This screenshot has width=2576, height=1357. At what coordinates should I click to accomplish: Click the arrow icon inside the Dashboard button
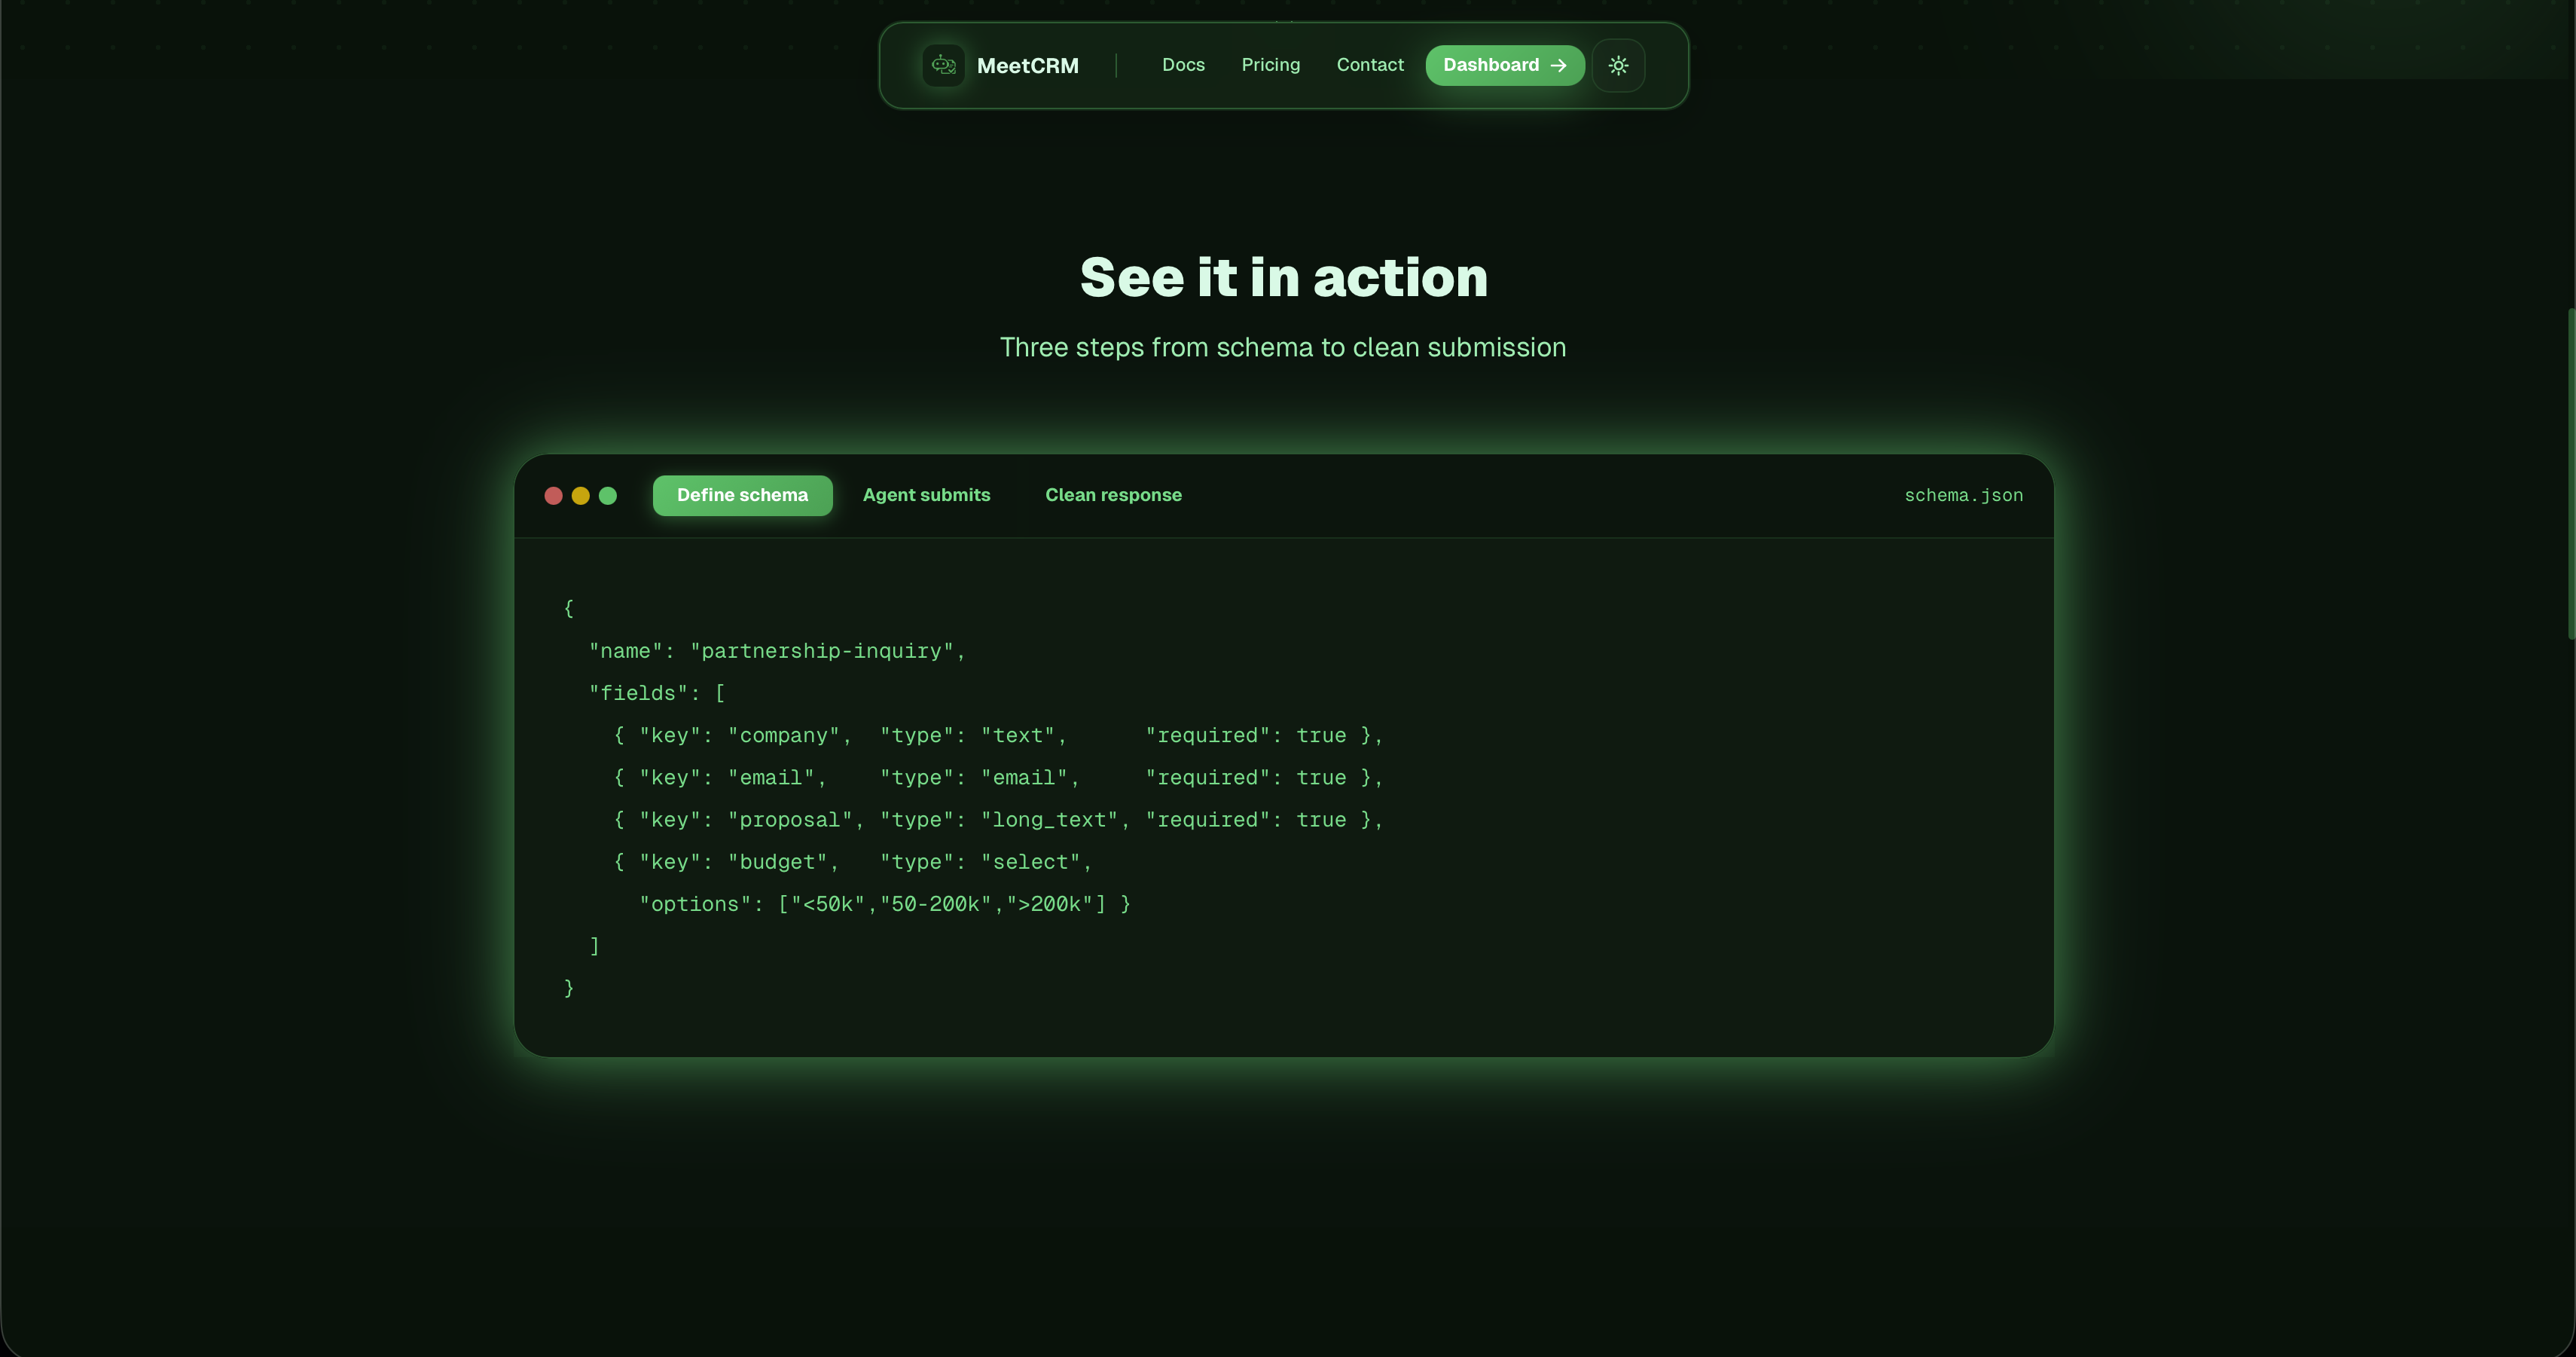(1558, 65)
